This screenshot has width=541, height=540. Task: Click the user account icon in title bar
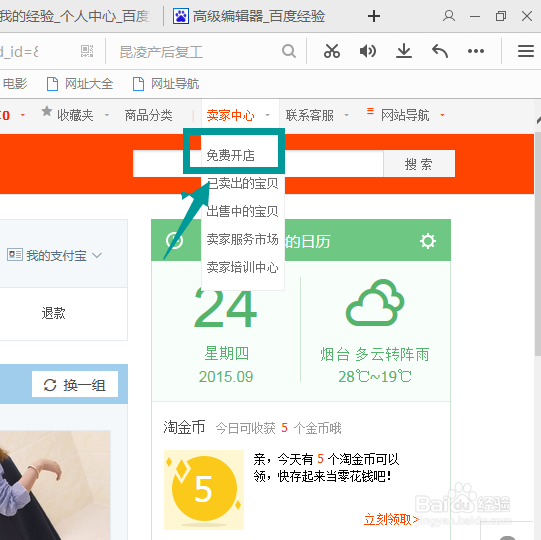tap(449, 16)
